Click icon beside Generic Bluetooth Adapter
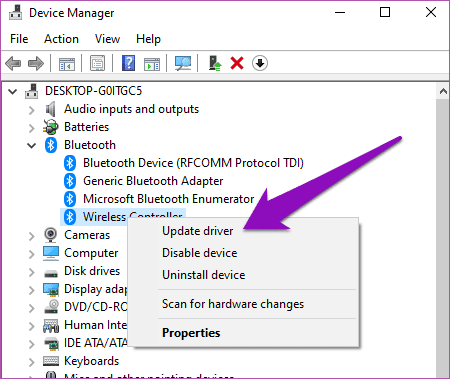 coord(70,181)
